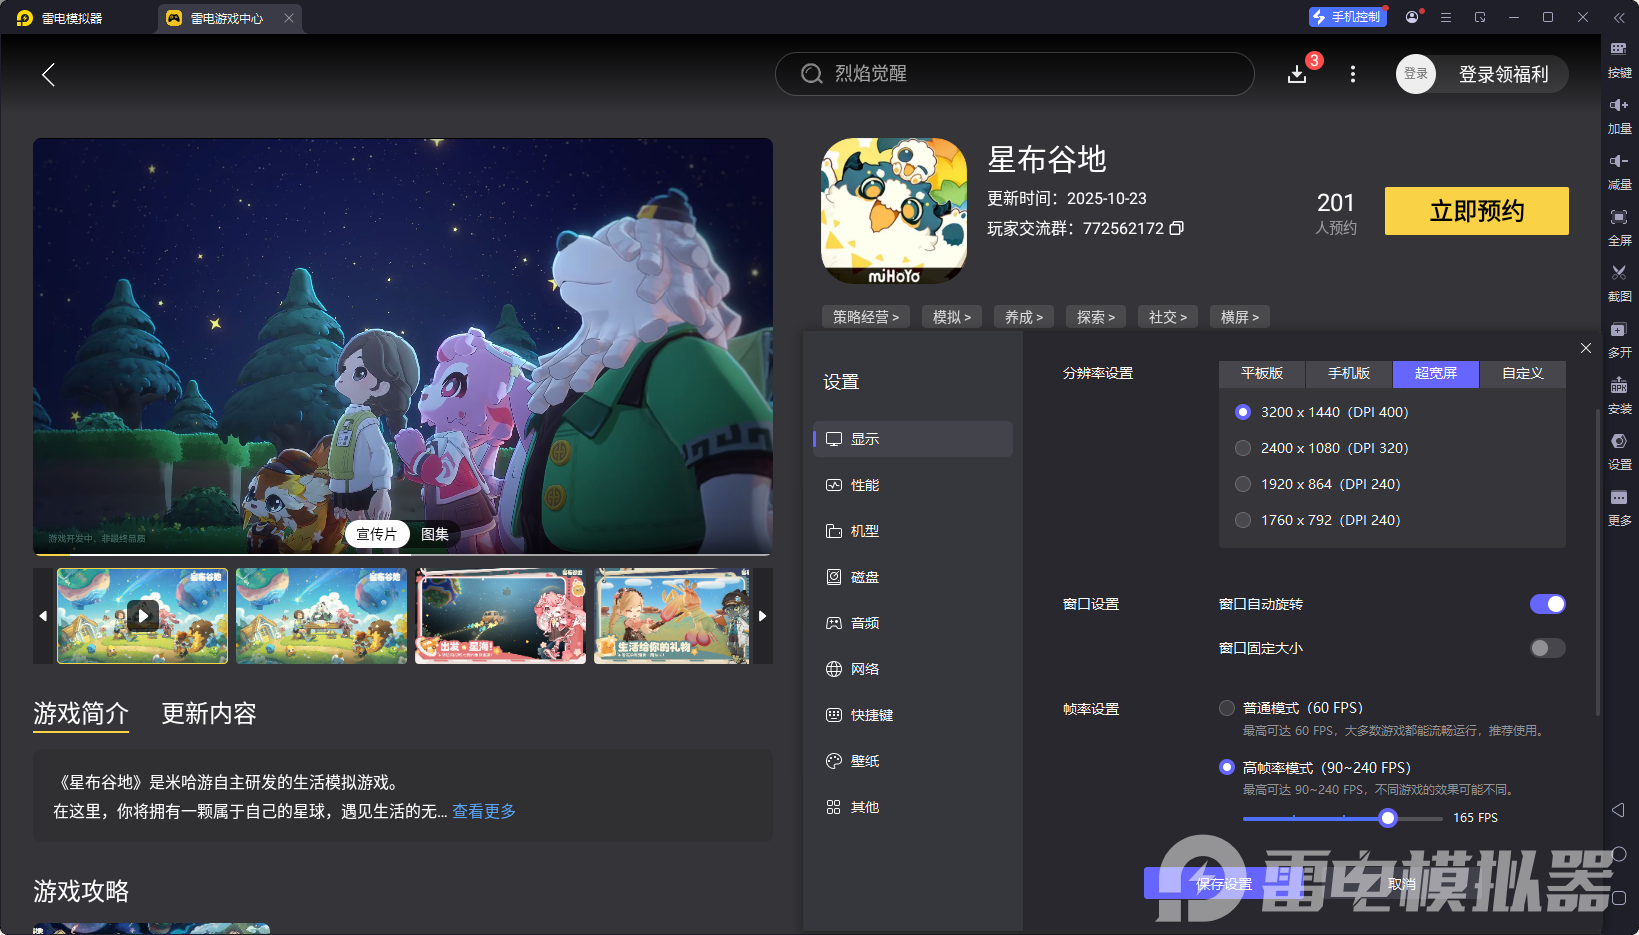The image size is (1639, 935).
Task: Enable 普通模式 60 FPS mode
Action: coord(1227,707)
